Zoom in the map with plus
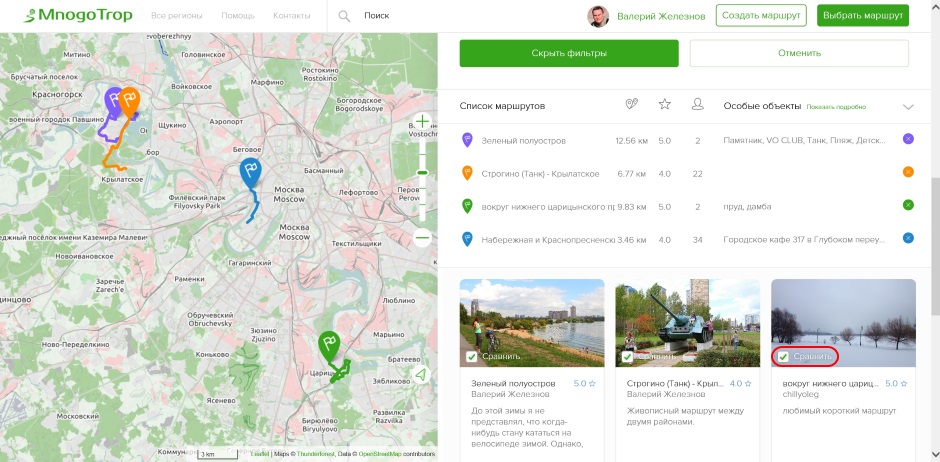This screenshot has width=940, height=462. tap(423, 122)
